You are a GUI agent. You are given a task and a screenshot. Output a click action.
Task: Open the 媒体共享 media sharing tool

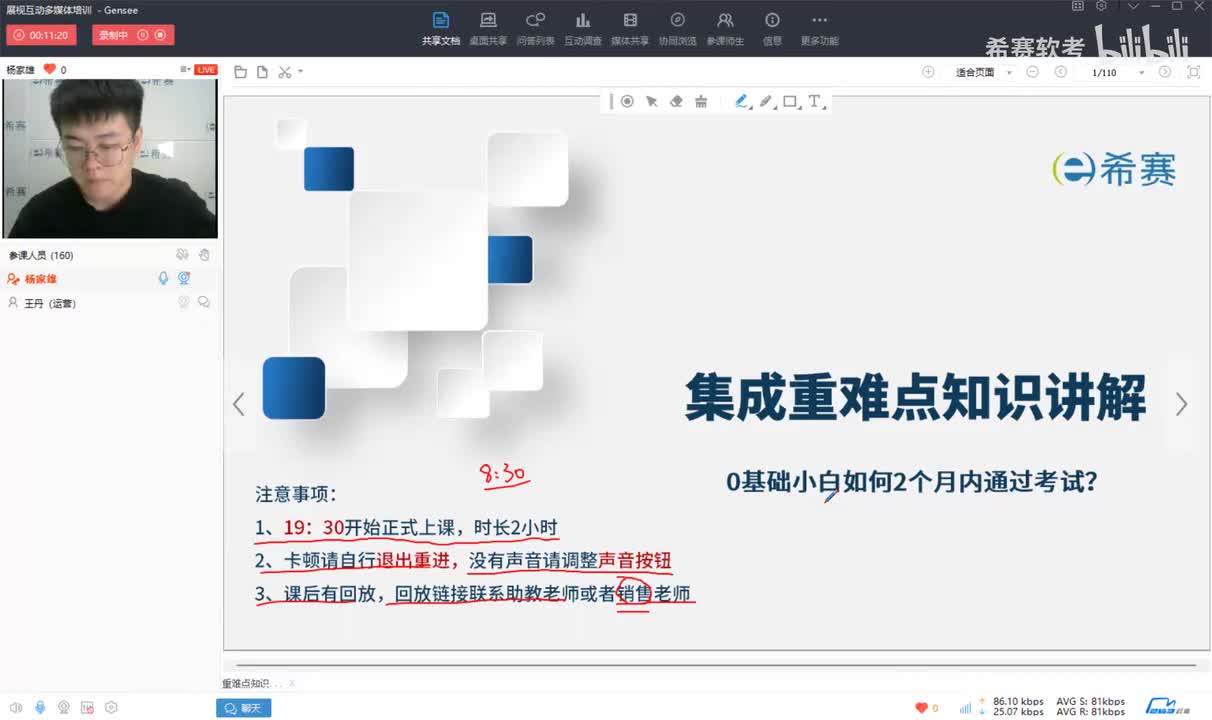630,28
